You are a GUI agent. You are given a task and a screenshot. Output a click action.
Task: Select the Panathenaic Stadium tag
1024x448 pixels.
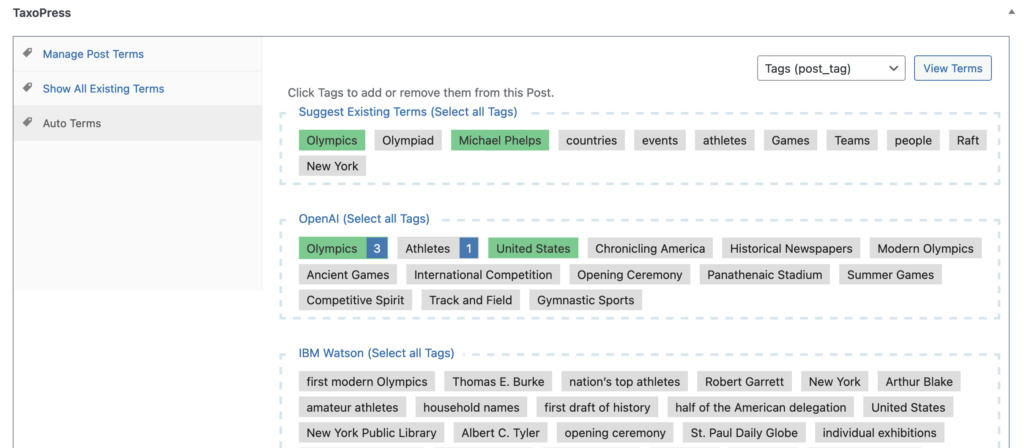[x=765, y=275]
